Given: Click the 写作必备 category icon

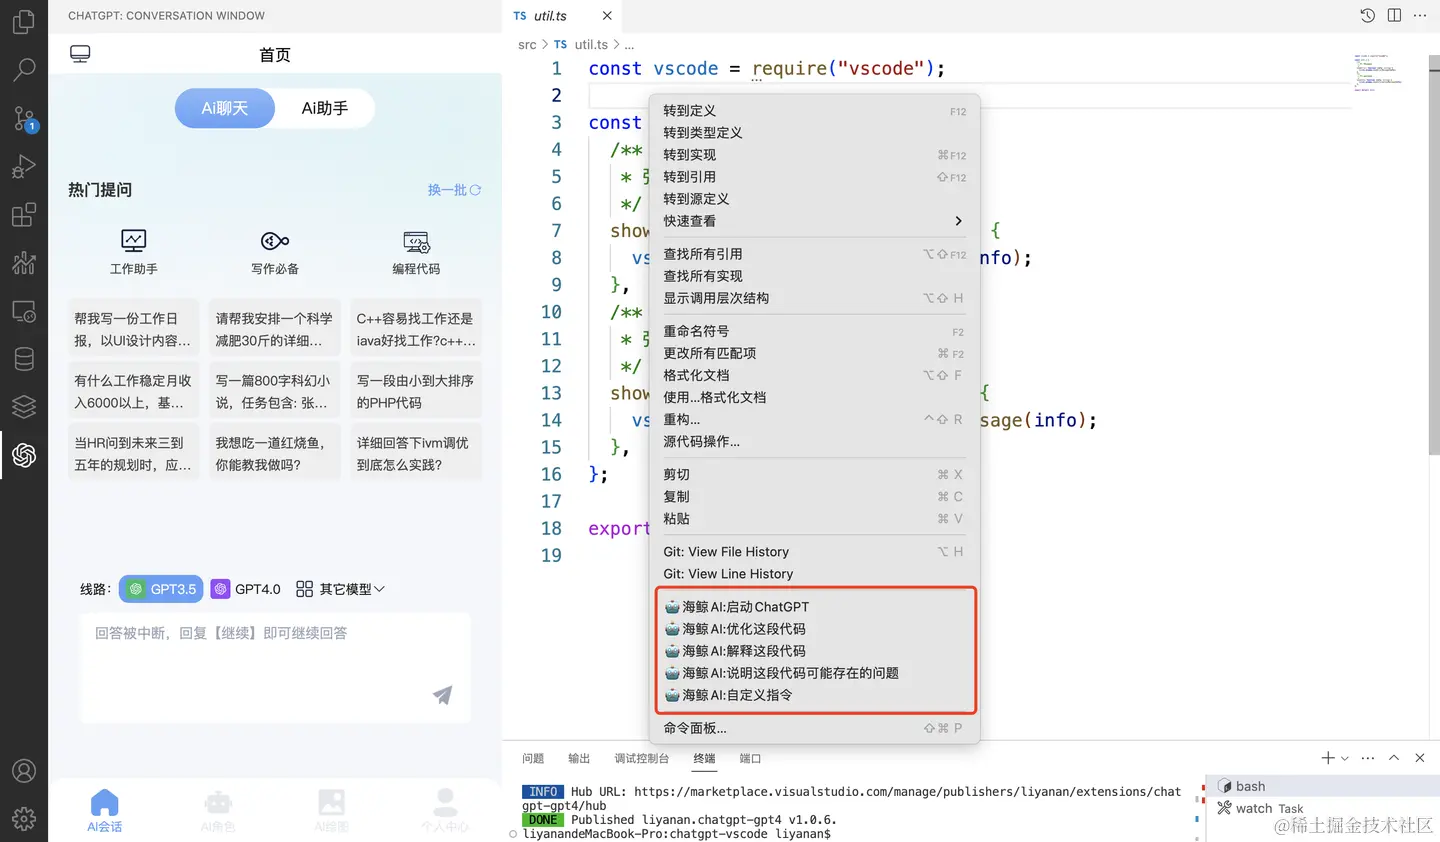Looking at the screenshot, I should pyautogui.click(x=275, y=240).
